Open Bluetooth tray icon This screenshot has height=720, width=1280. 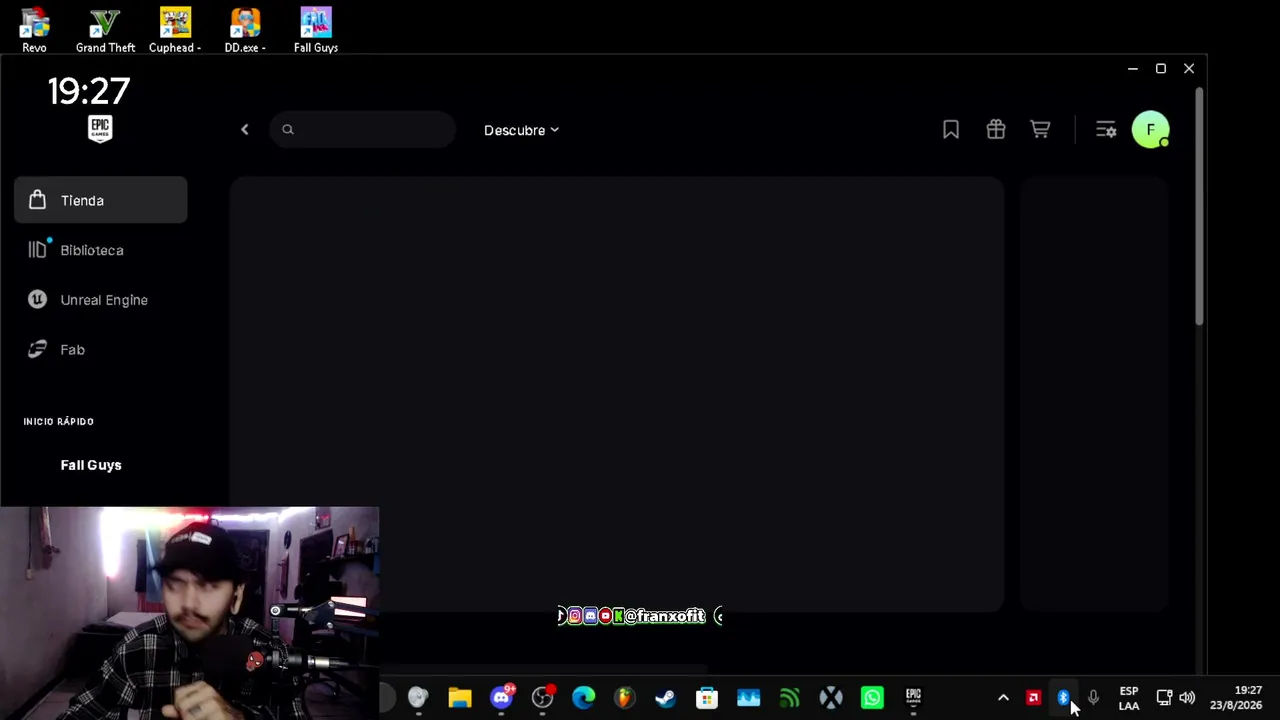point(1063,698)
